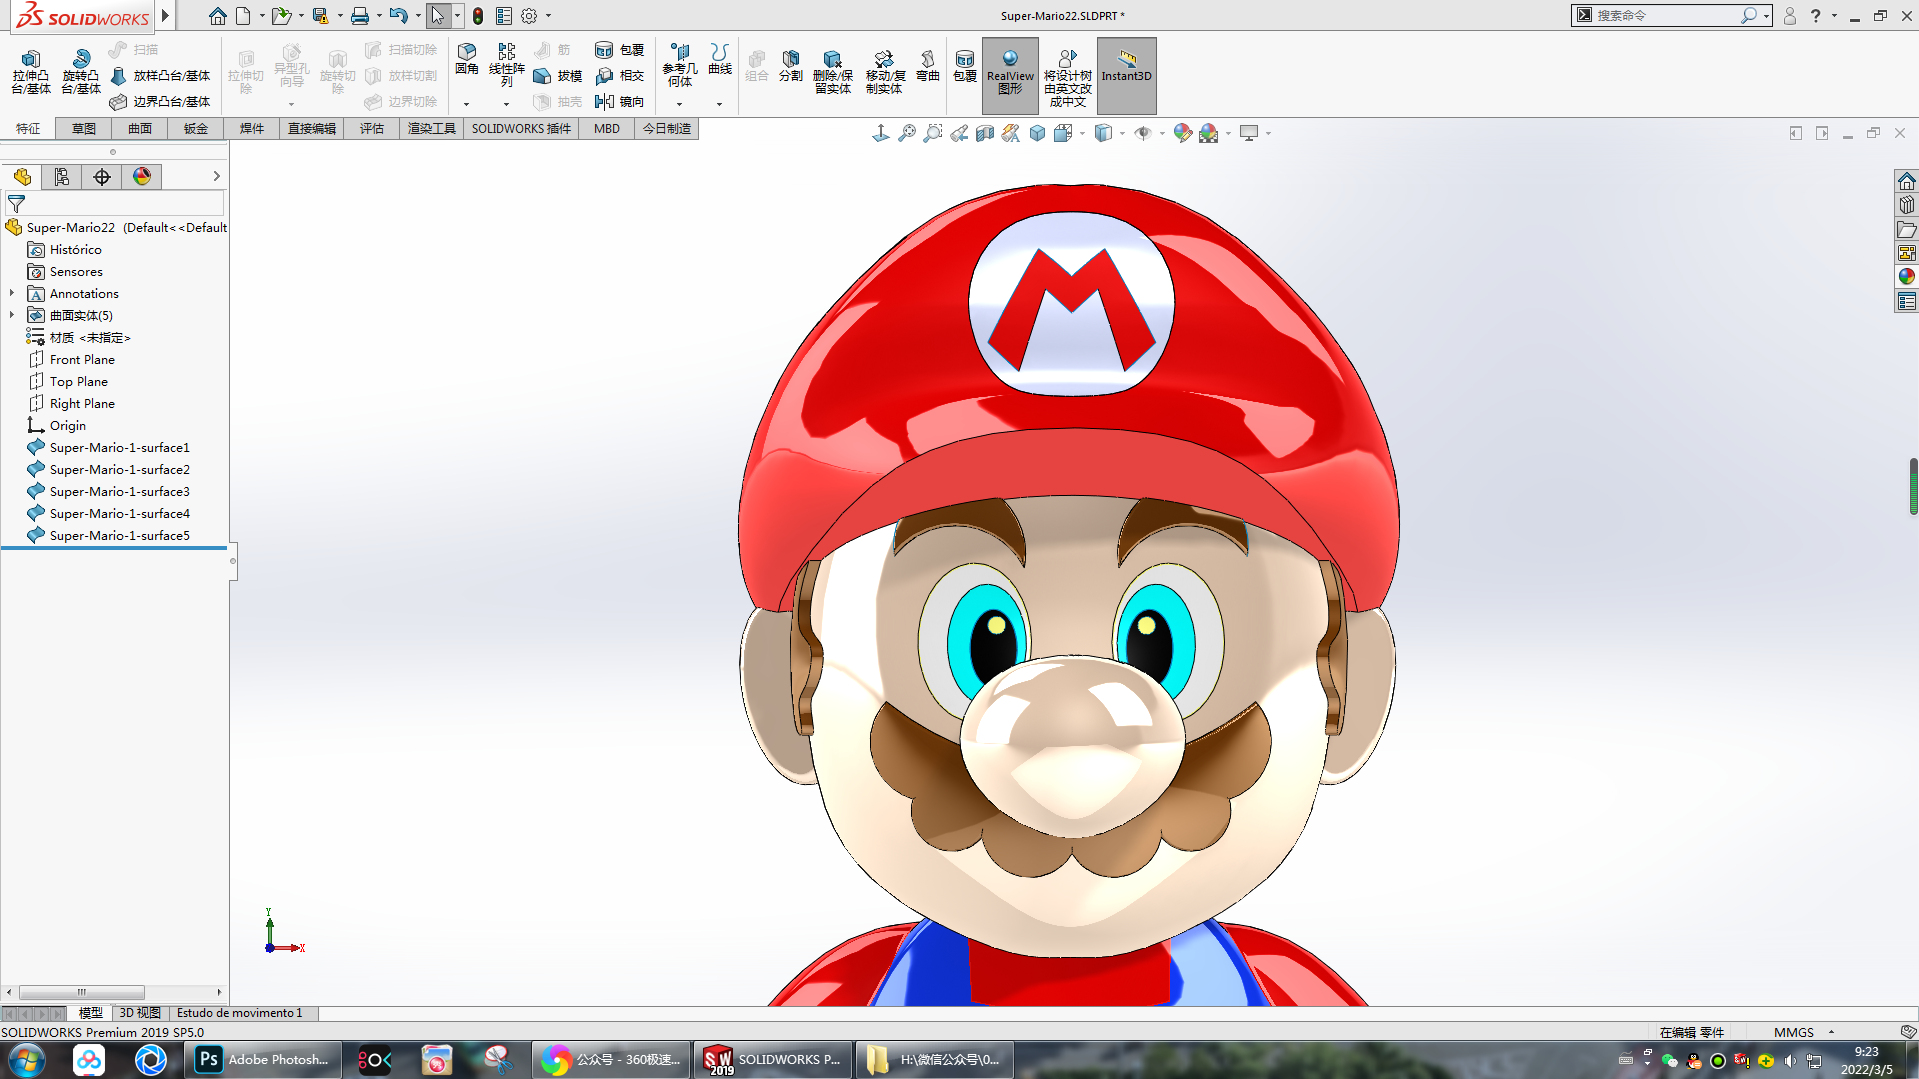Open SOLIDWORKS Resources home in task pane
Viewport: 1919px width, 1079px height.
[x=1907, y=181]
